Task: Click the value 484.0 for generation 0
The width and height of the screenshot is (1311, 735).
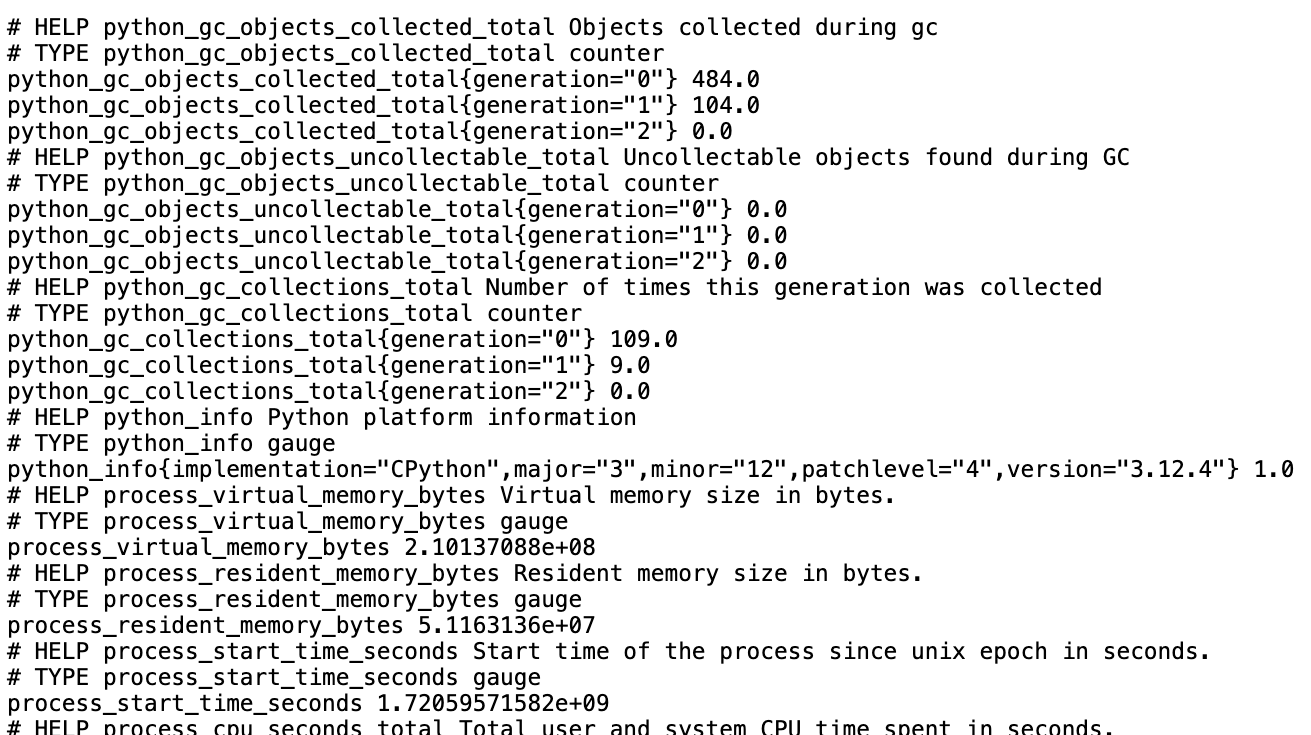Action: 725,79
